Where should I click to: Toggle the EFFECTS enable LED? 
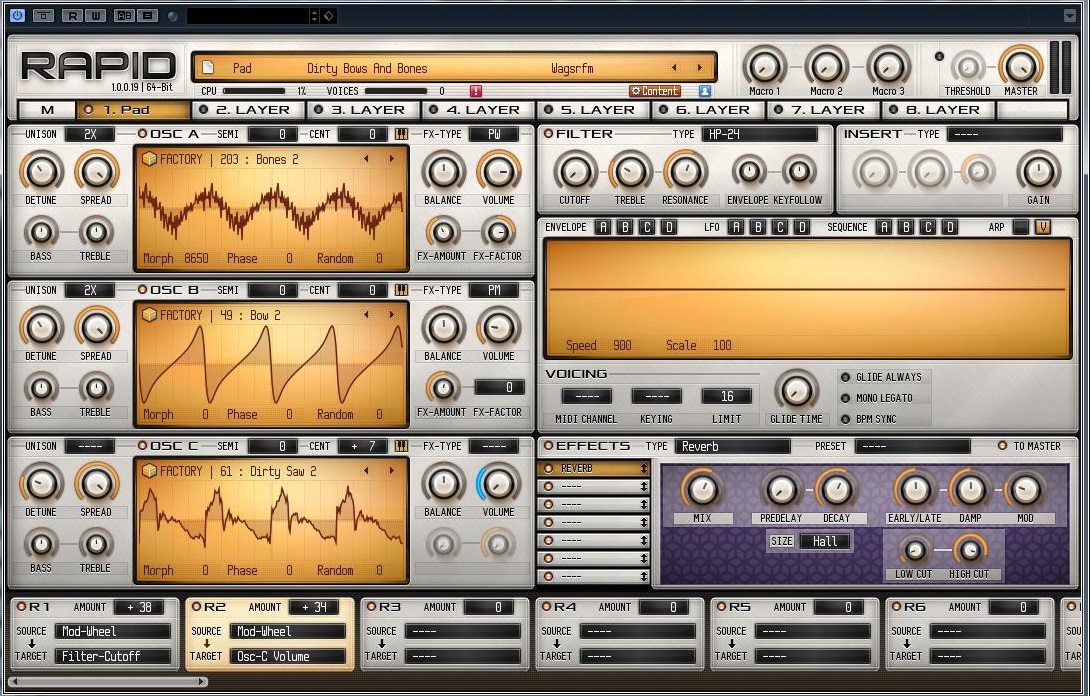click(548, 446)
